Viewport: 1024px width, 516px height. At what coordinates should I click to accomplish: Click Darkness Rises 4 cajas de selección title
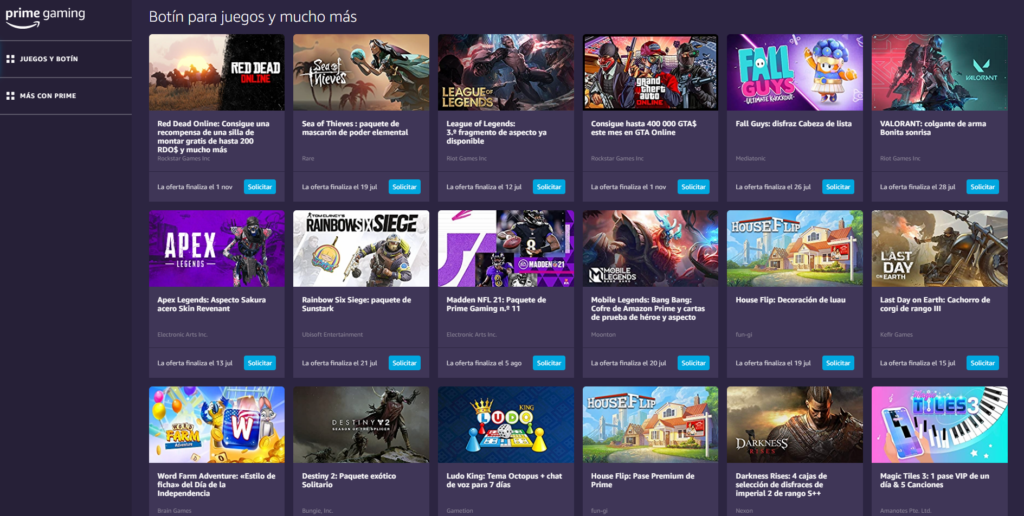(x=781, y=485)
